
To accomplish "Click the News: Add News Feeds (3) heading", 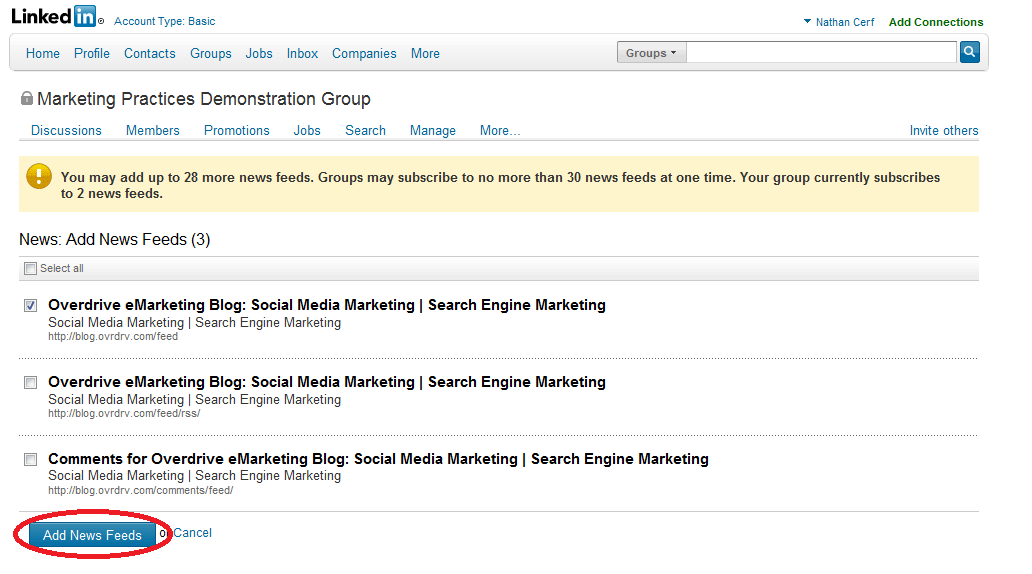I will pos(115,240).
